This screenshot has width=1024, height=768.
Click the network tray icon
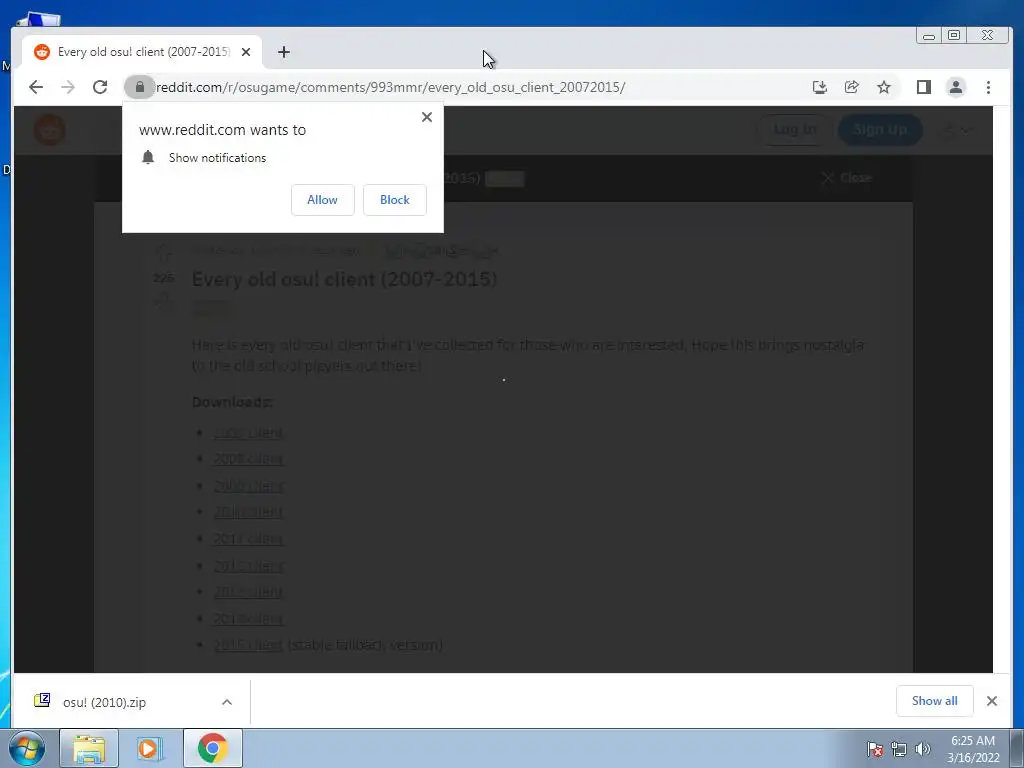899,750
